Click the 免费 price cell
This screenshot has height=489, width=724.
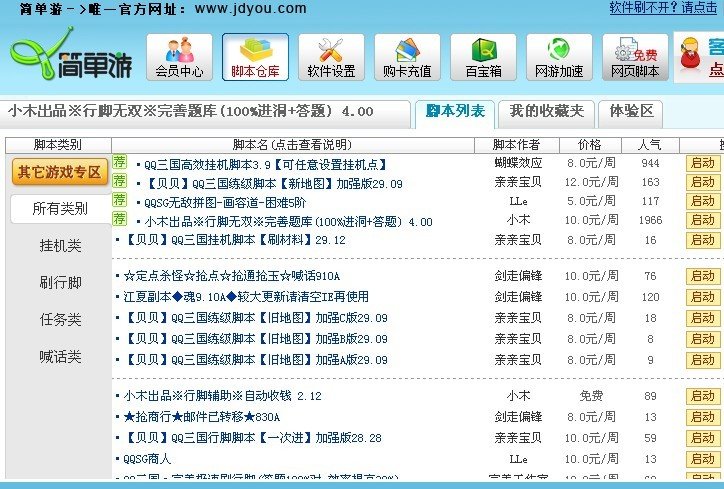pyautogui.click(x=591, y=396)
